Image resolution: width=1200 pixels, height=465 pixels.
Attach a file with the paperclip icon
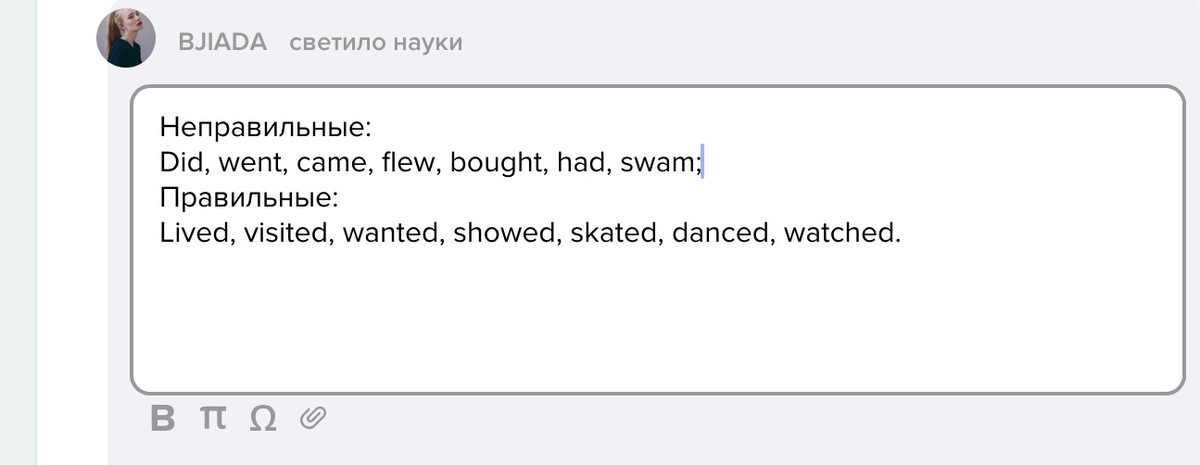(314, 418)
